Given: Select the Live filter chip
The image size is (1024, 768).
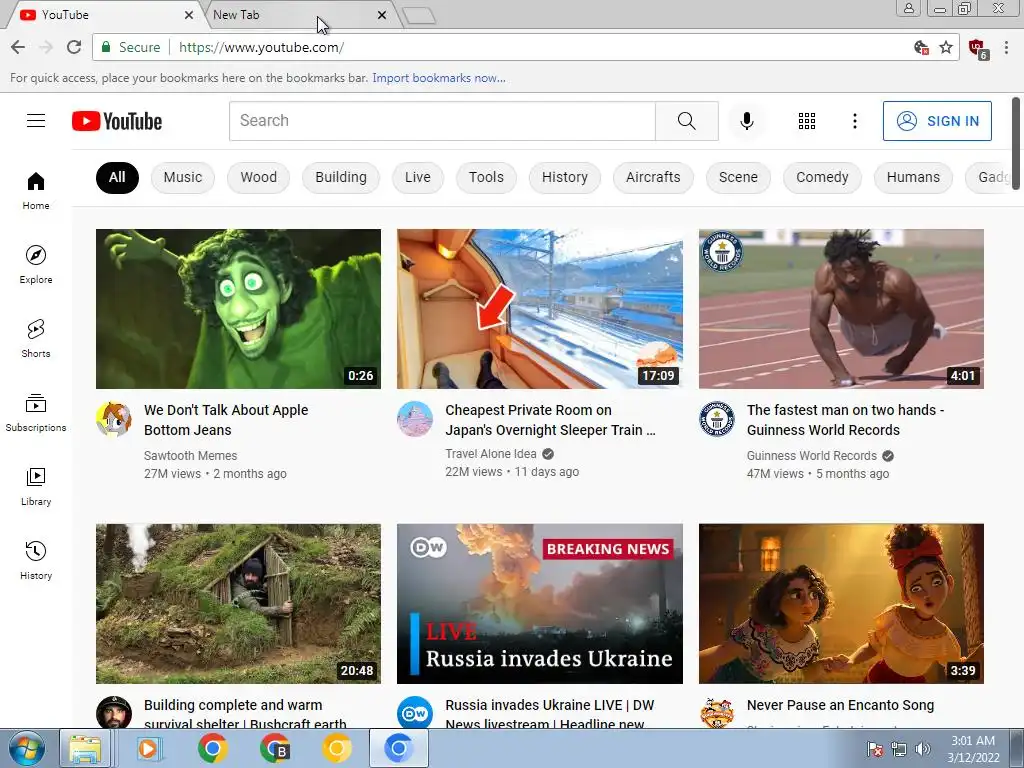Looking at the screenshot, I should (418, 178).
